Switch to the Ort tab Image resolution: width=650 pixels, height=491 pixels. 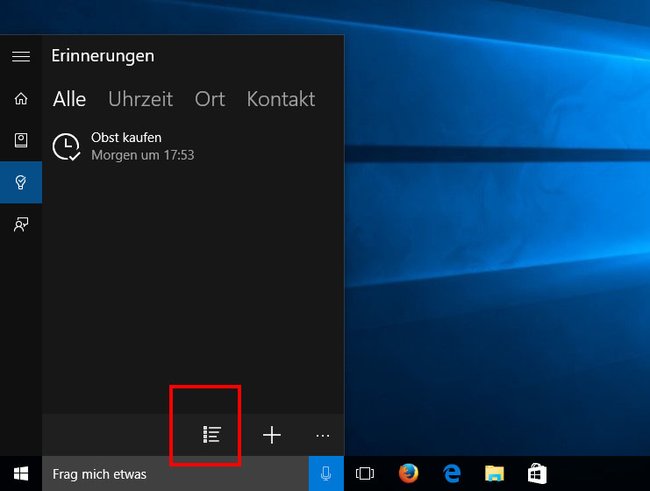tap(210, 99)
